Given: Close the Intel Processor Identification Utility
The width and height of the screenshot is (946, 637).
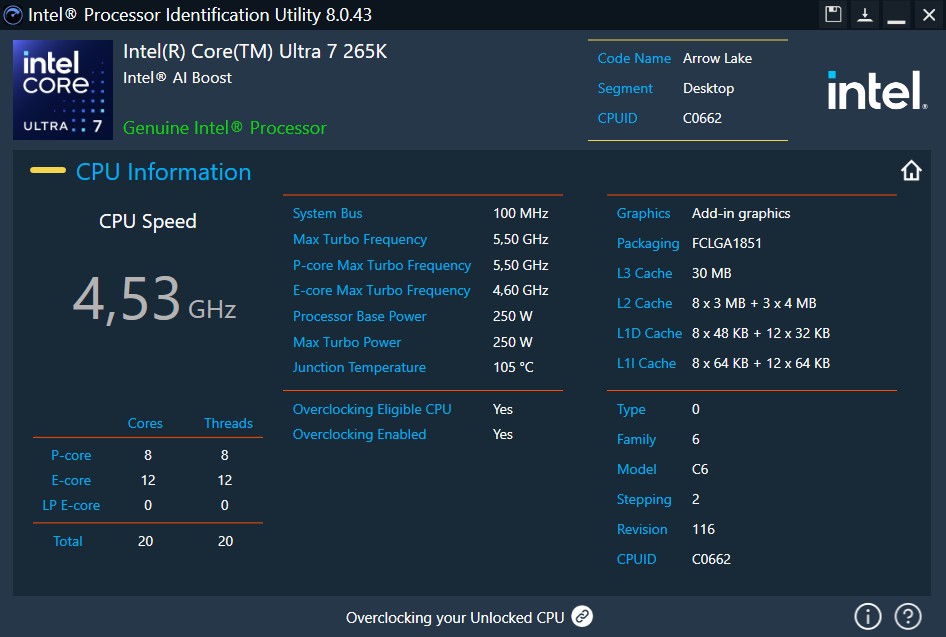Looking at the screenshot, I should coord(927,15).
